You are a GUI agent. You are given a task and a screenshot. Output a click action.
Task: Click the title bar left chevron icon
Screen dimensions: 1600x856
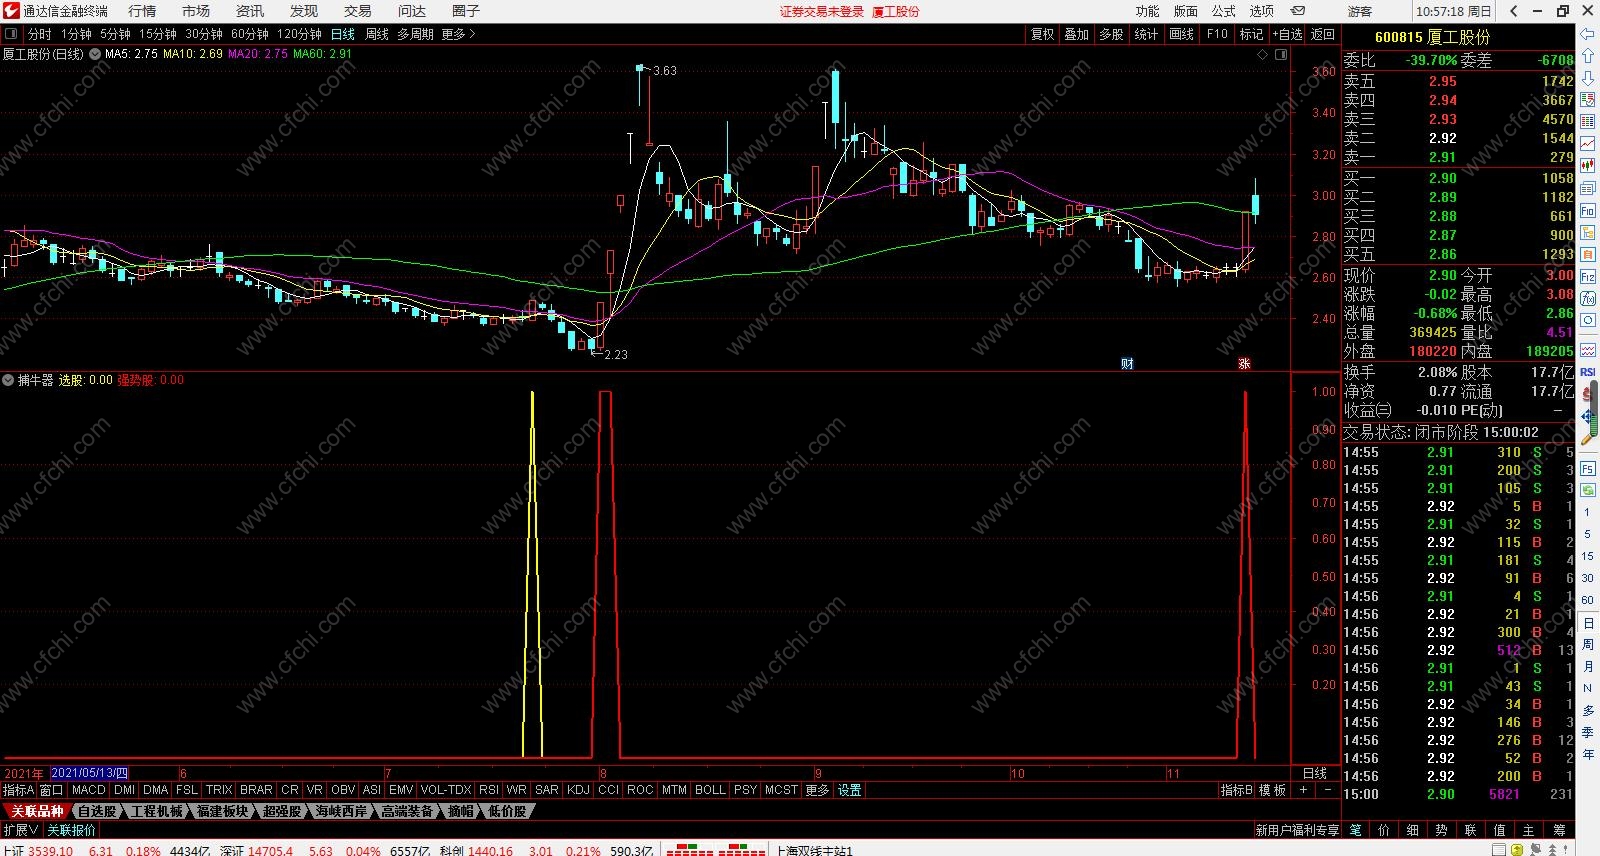click(1514, 11)
